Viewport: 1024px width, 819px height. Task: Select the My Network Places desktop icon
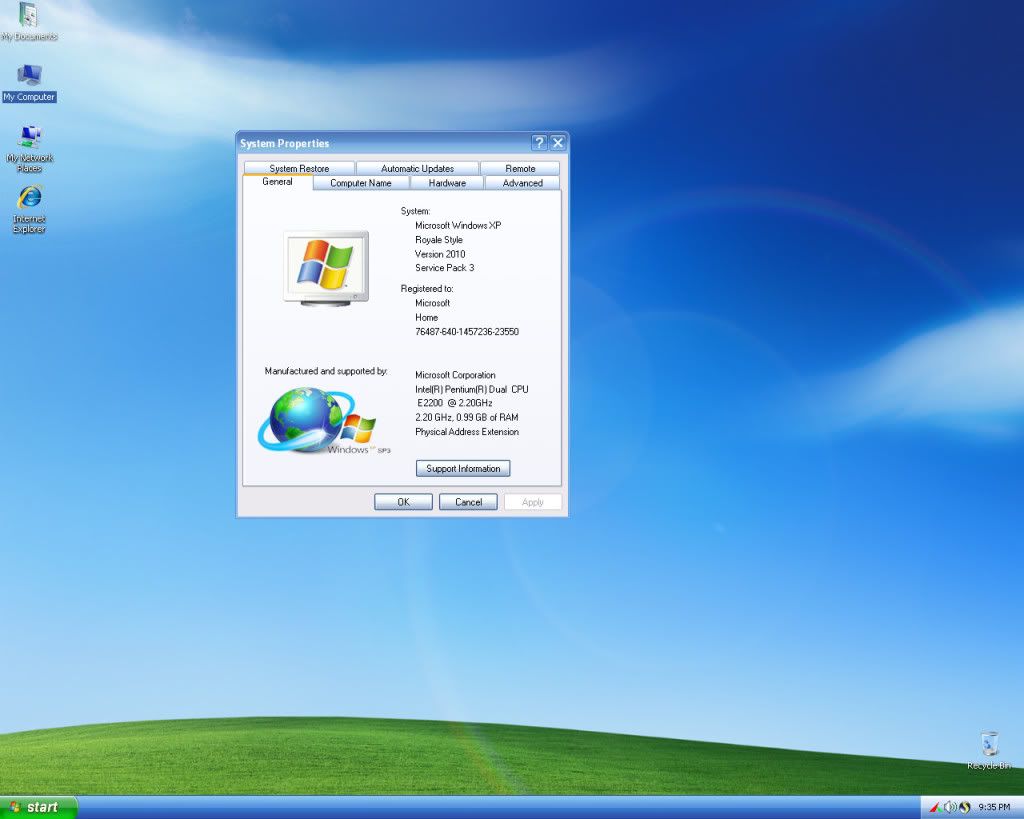pyautogui.click(x=29, y=149)
